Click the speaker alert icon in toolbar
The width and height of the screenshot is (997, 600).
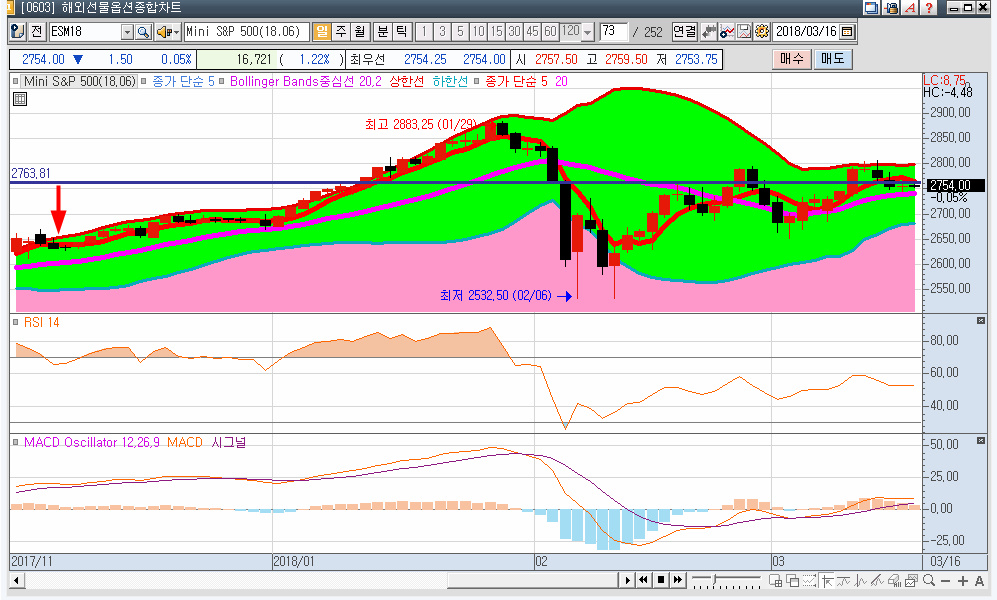tap(165, 32)
